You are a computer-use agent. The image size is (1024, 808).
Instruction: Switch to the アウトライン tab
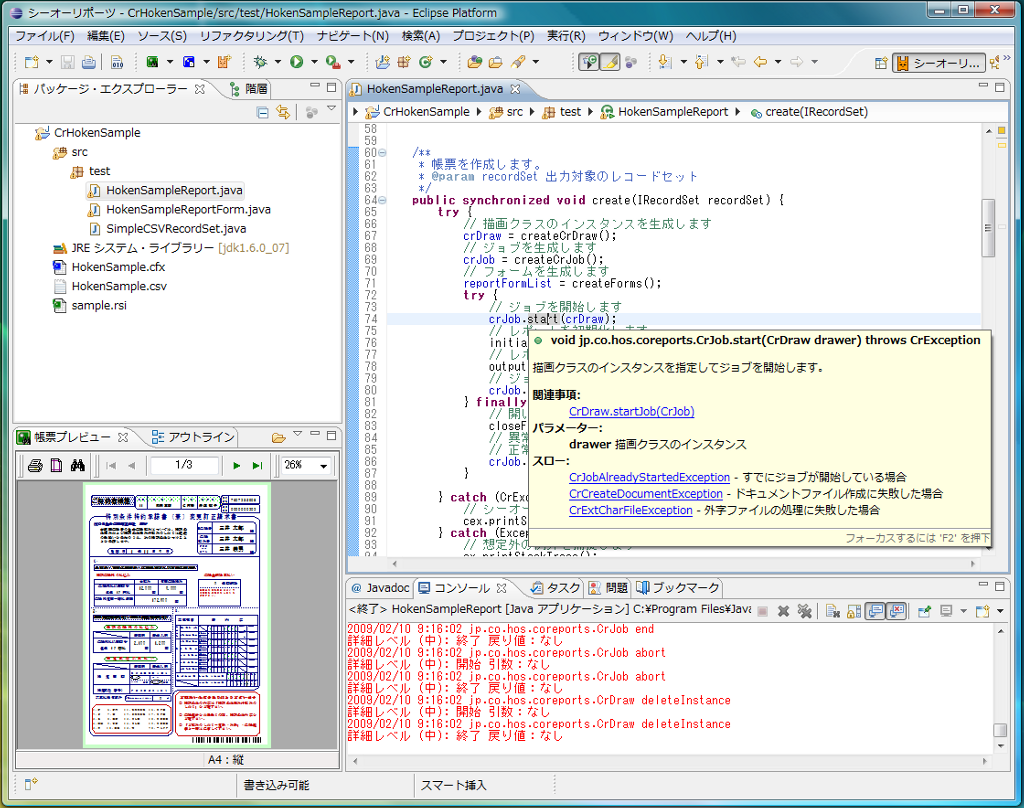tap(193, 437)
